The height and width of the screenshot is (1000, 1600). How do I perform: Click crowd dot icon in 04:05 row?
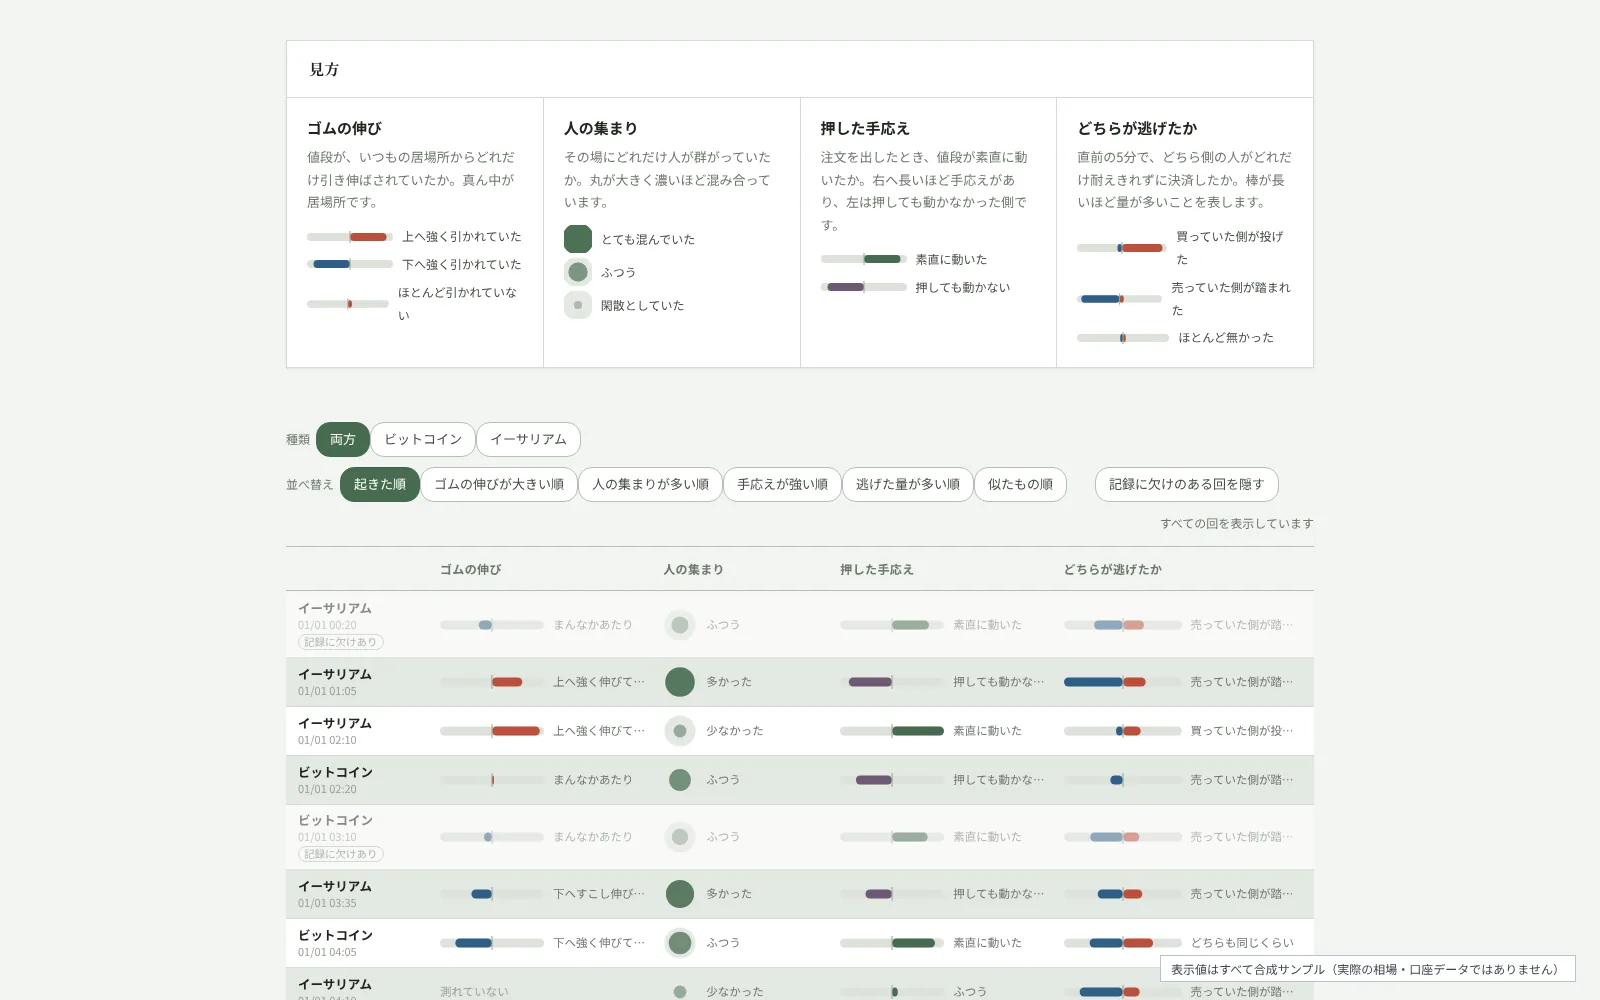(x=680, y=943)
